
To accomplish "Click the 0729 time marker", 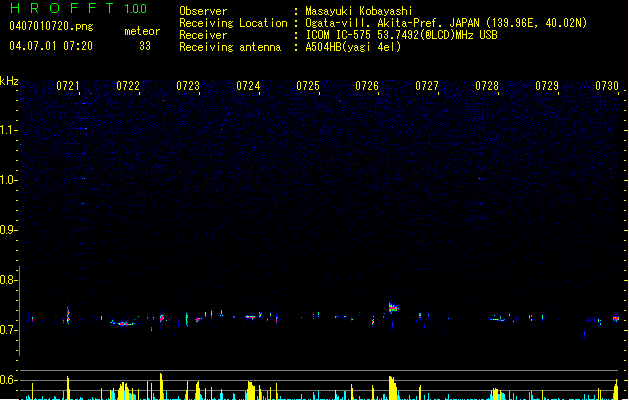I will click(547, 85).
